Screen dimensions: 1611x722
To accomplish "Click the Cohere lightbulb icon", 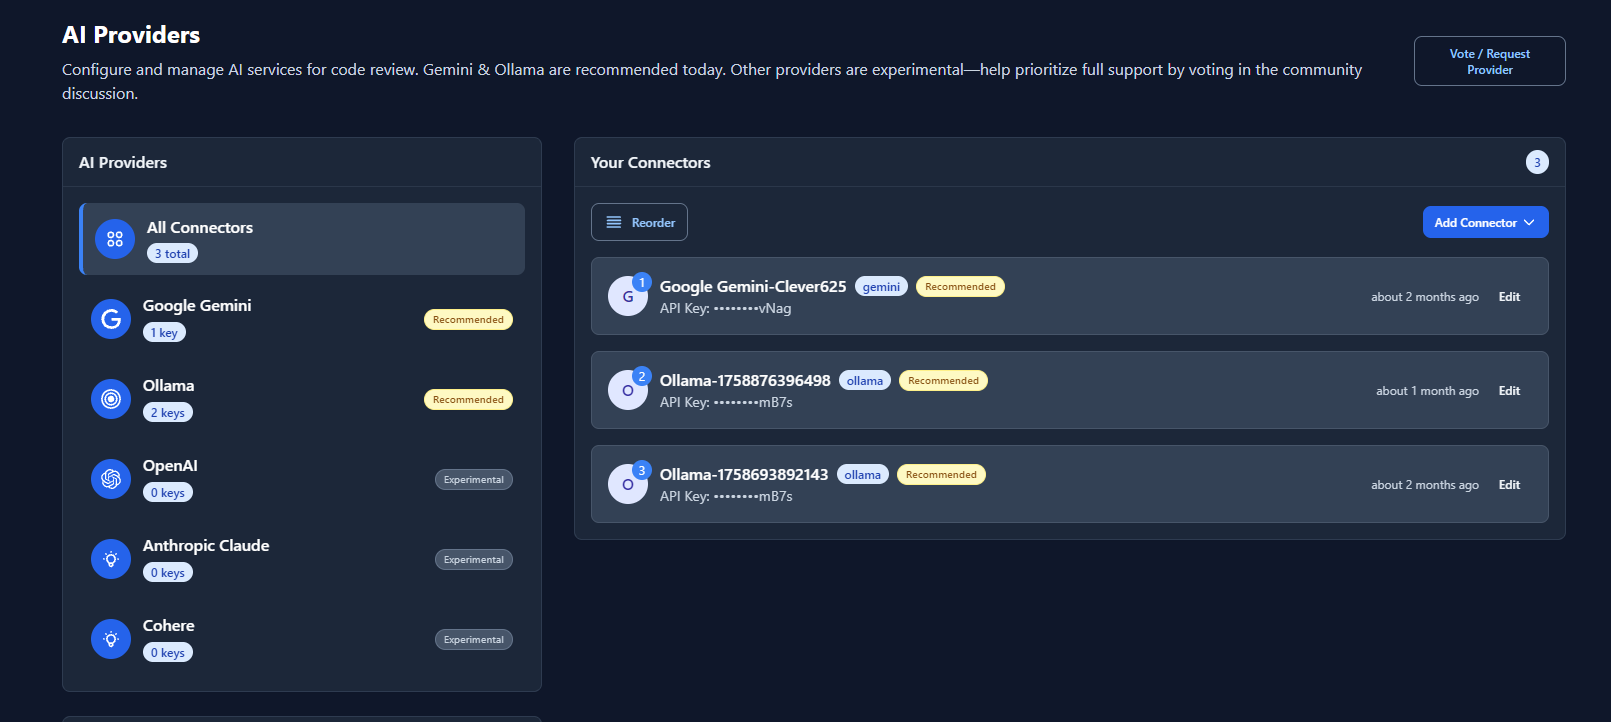I will (x=111, y=639).
